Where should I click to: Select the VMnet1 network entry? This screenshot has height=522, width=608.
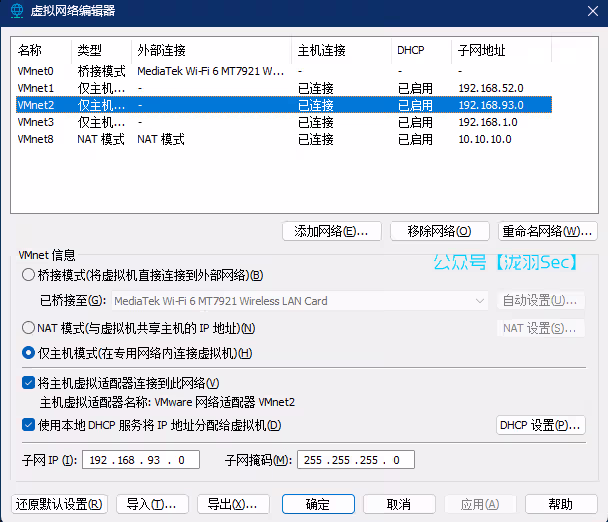click(36, 88)
